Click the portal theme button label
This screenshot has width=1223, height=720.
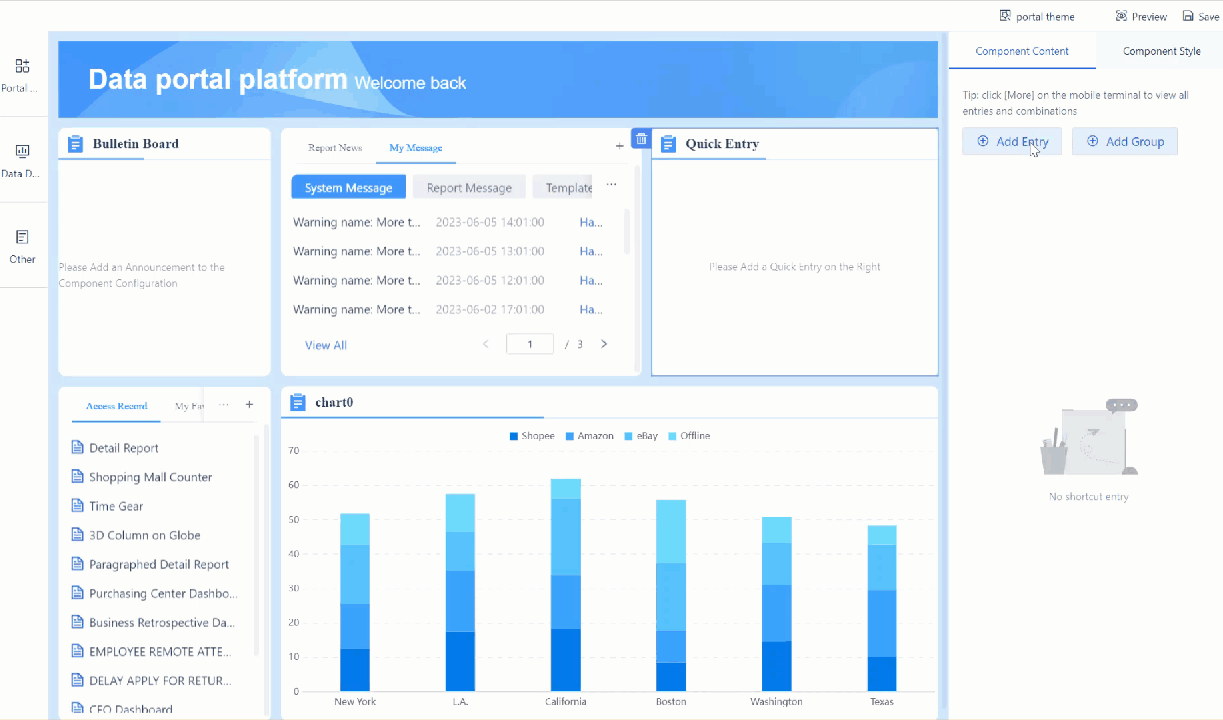pyautogui.click(x=1045, y=17)
